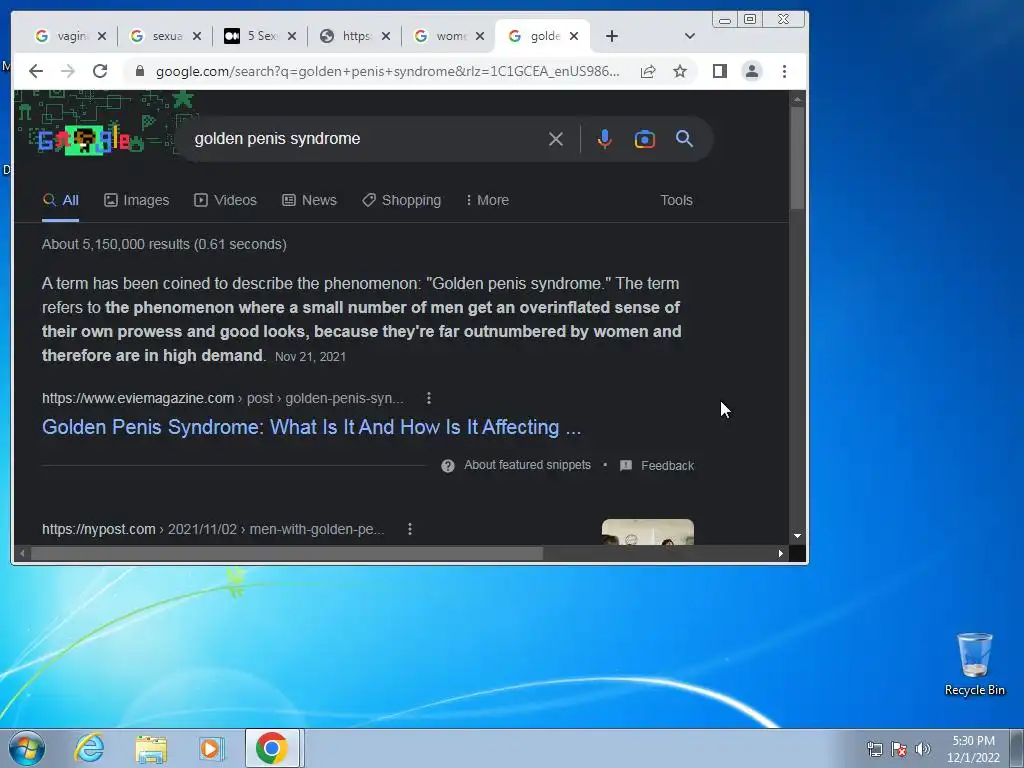Start voice search with microphone
This screenshot has height=768, width=1024.
coord(605,138)
